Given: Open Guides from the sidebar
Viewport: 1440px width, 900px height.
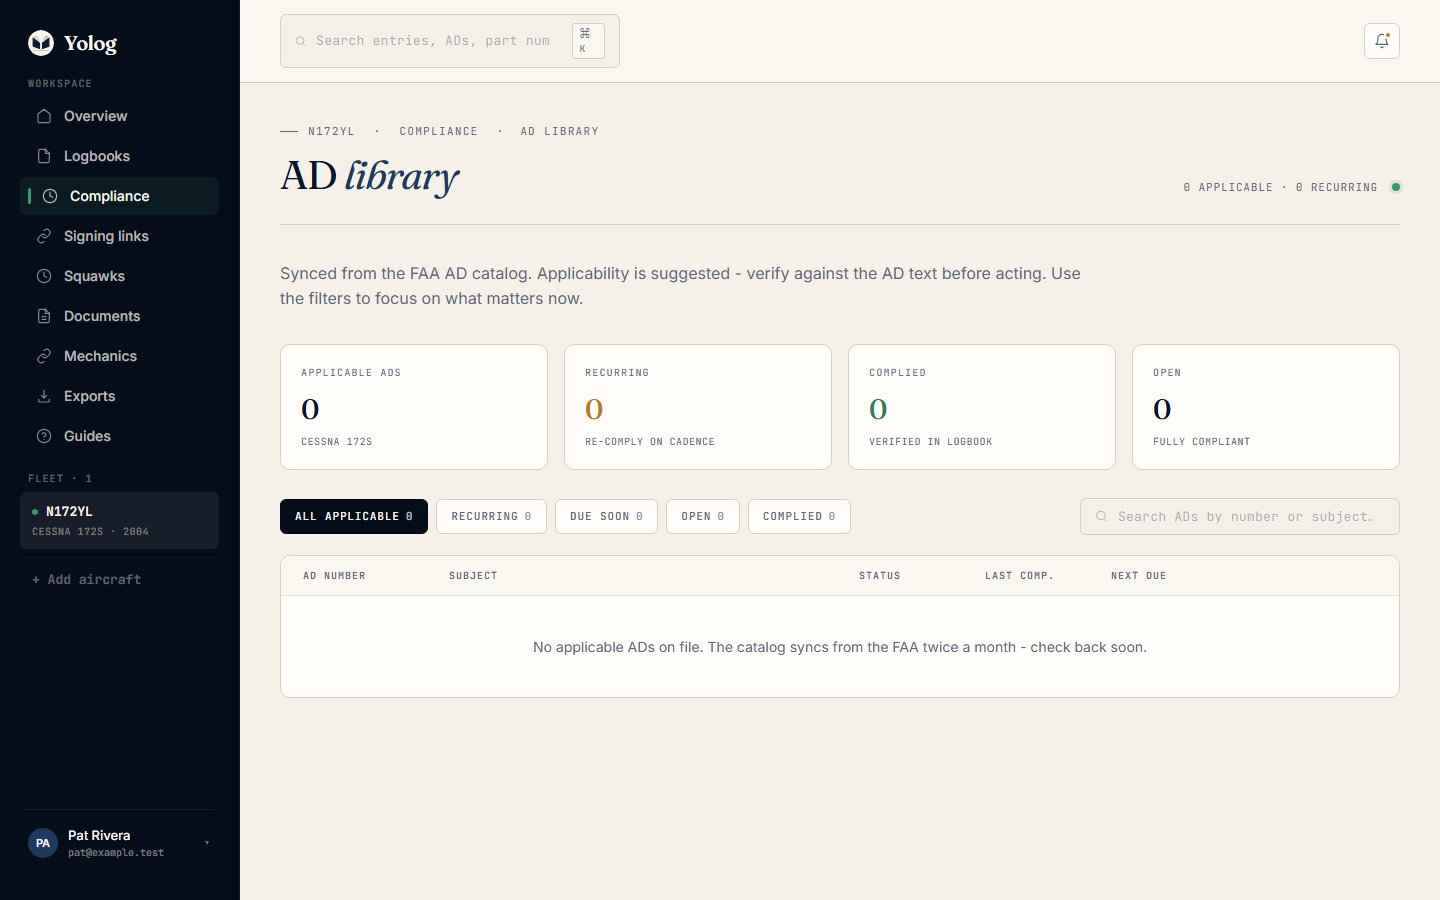Looking at the screenshot, I should (119, 436).
